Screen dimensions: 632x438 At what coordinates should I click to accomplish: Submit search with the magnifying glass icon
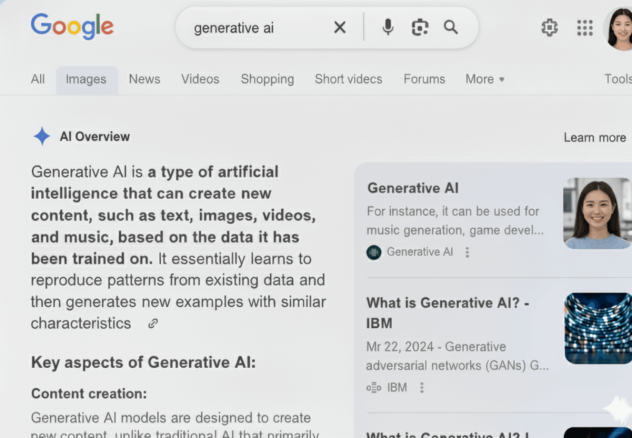click(x=451, y=27)
